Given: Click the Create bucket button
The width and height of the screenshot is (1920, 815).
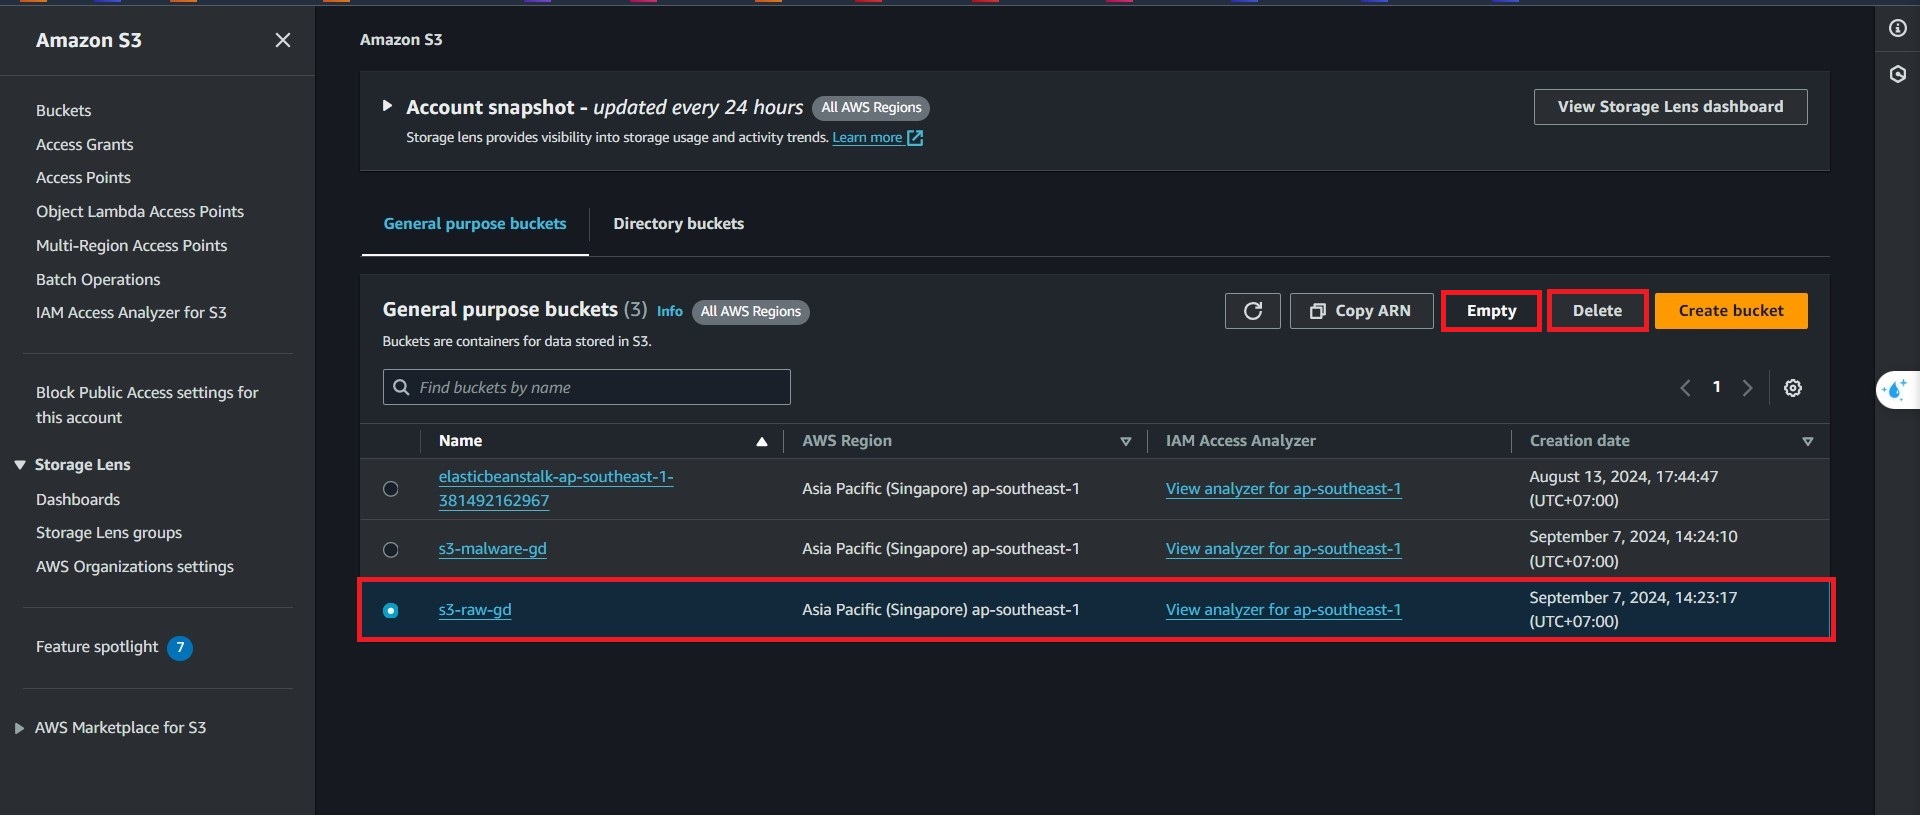Looking at the screenshot, I should (1730, 311).
